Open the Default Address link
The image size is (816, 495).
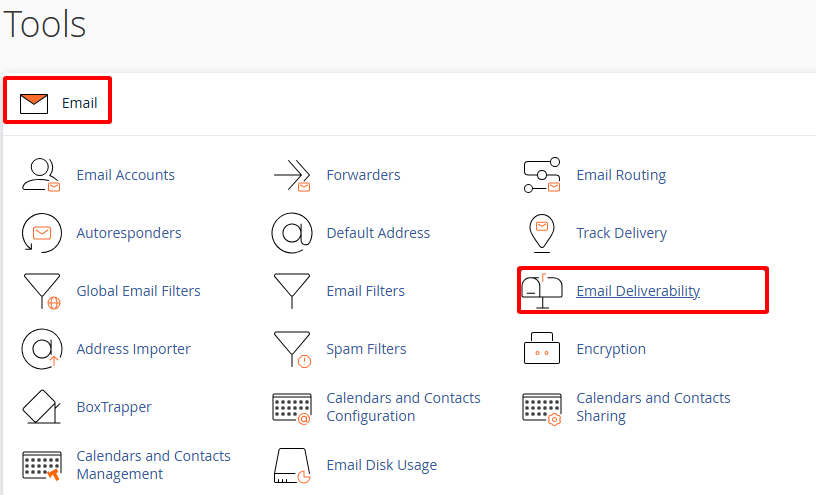tap(378, 233)
